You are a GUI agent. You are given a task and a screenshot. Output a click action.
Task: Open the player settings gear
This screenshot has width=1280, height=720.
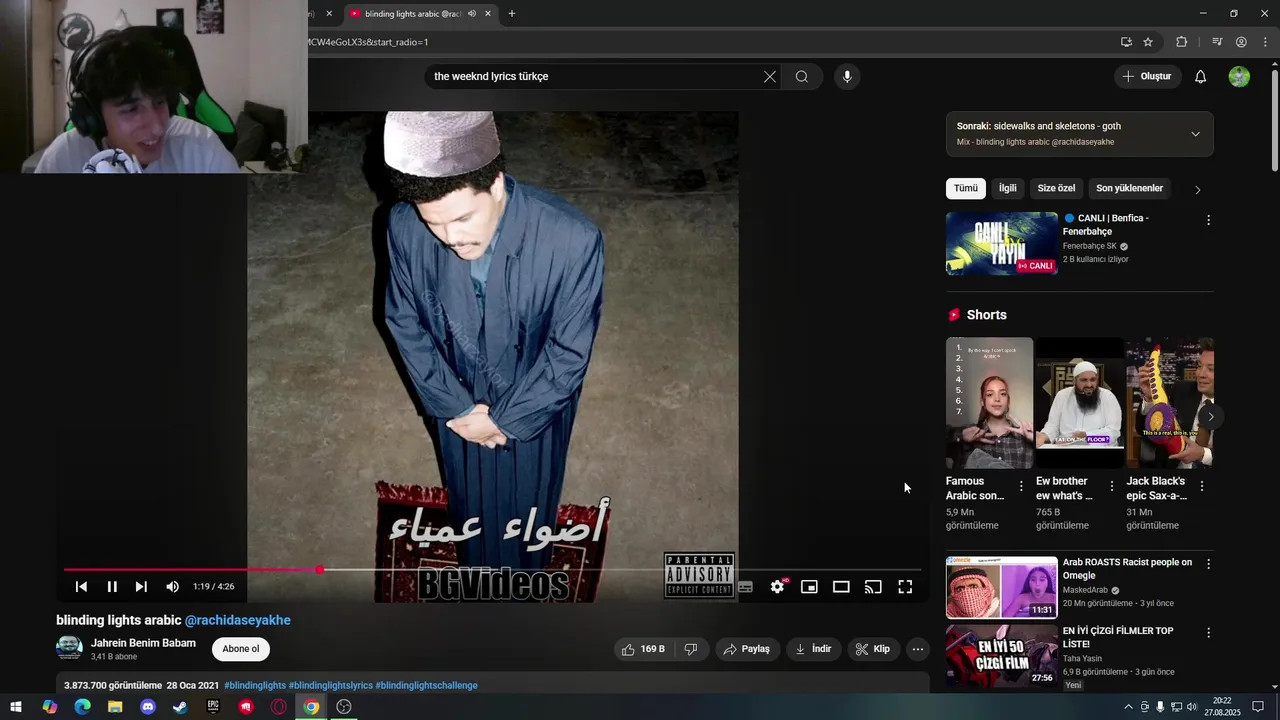tap(777, 587)
